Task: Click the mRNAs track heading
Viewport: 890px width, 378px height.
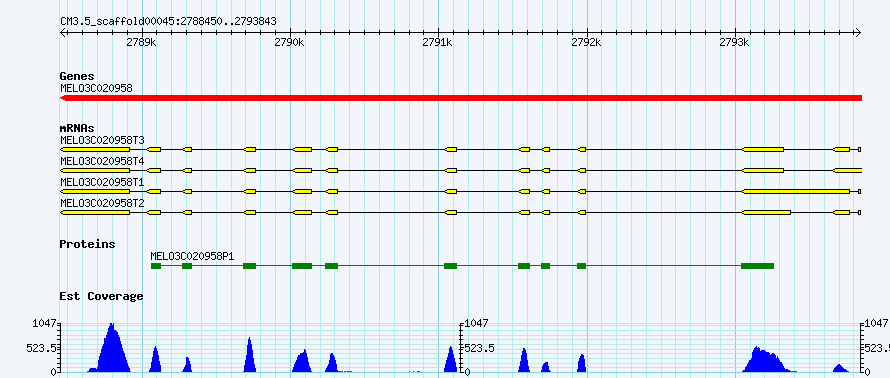Action: (77, 128)
